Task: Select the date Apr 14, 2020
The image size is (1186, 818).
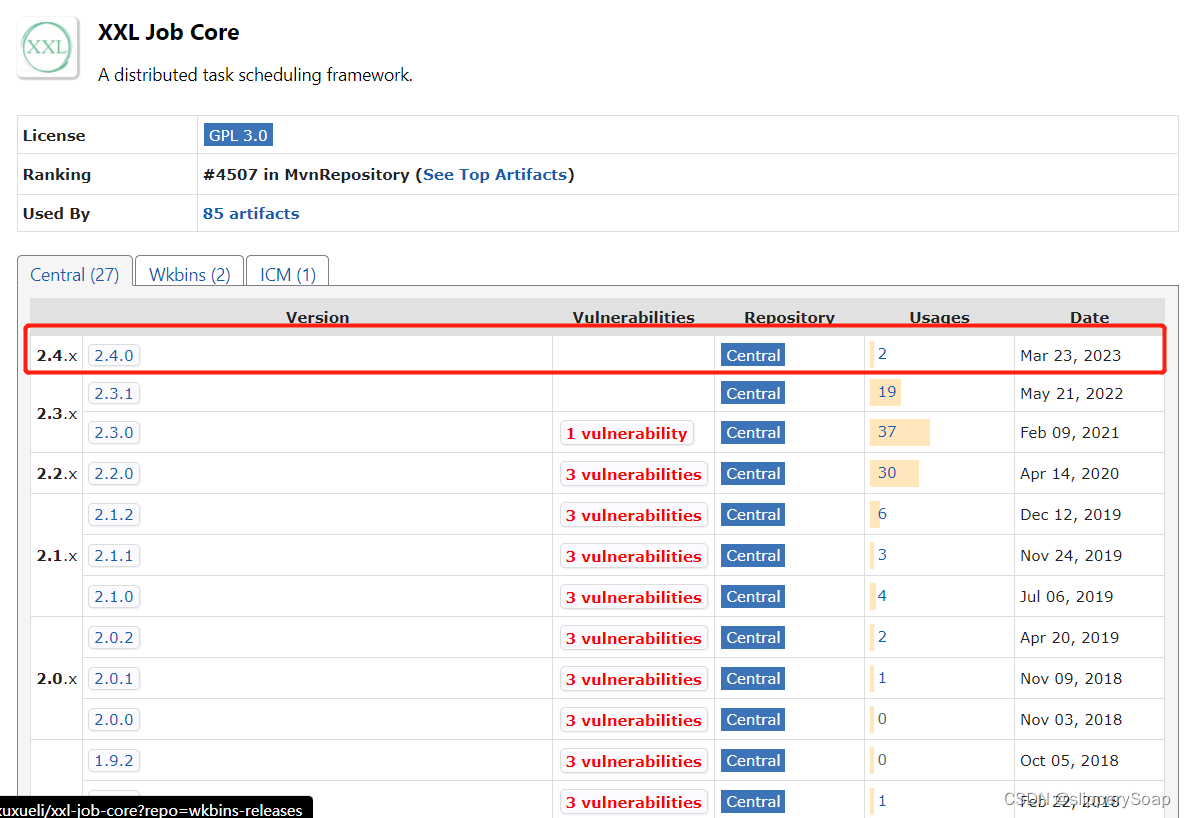Action: coord(1070,474)
